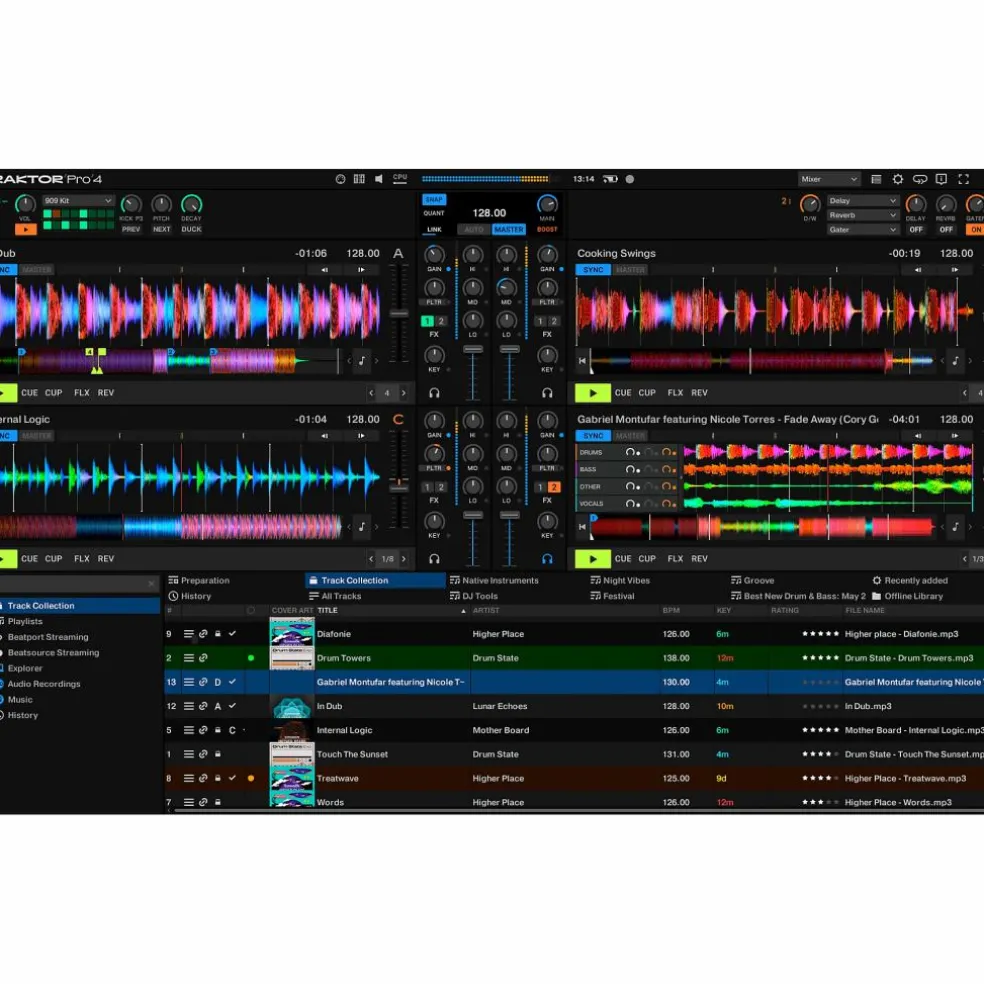
Task: Open the Festival playlist tab
Action: 612,596
